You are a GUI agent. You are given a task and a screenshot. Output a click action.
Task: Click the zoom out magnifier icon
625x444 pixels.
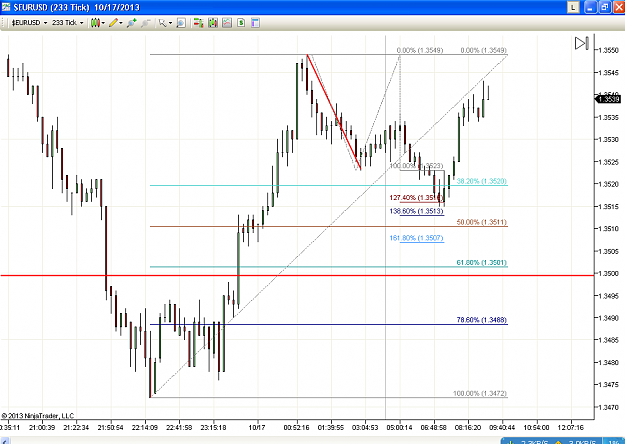coord(145,23)
